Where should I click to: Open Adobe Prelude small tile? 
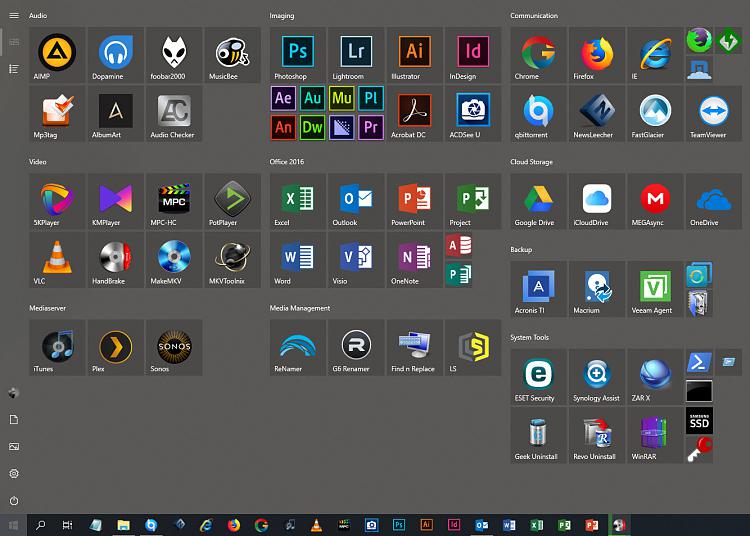(x=371, y=98)
